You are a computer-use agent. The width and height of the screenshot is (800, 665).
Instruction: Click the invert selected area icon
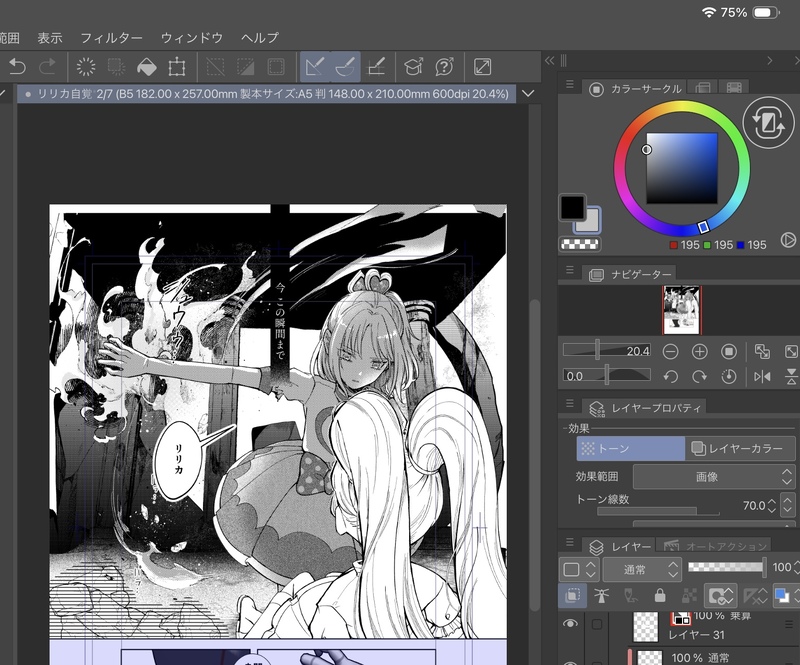point(245,67)
